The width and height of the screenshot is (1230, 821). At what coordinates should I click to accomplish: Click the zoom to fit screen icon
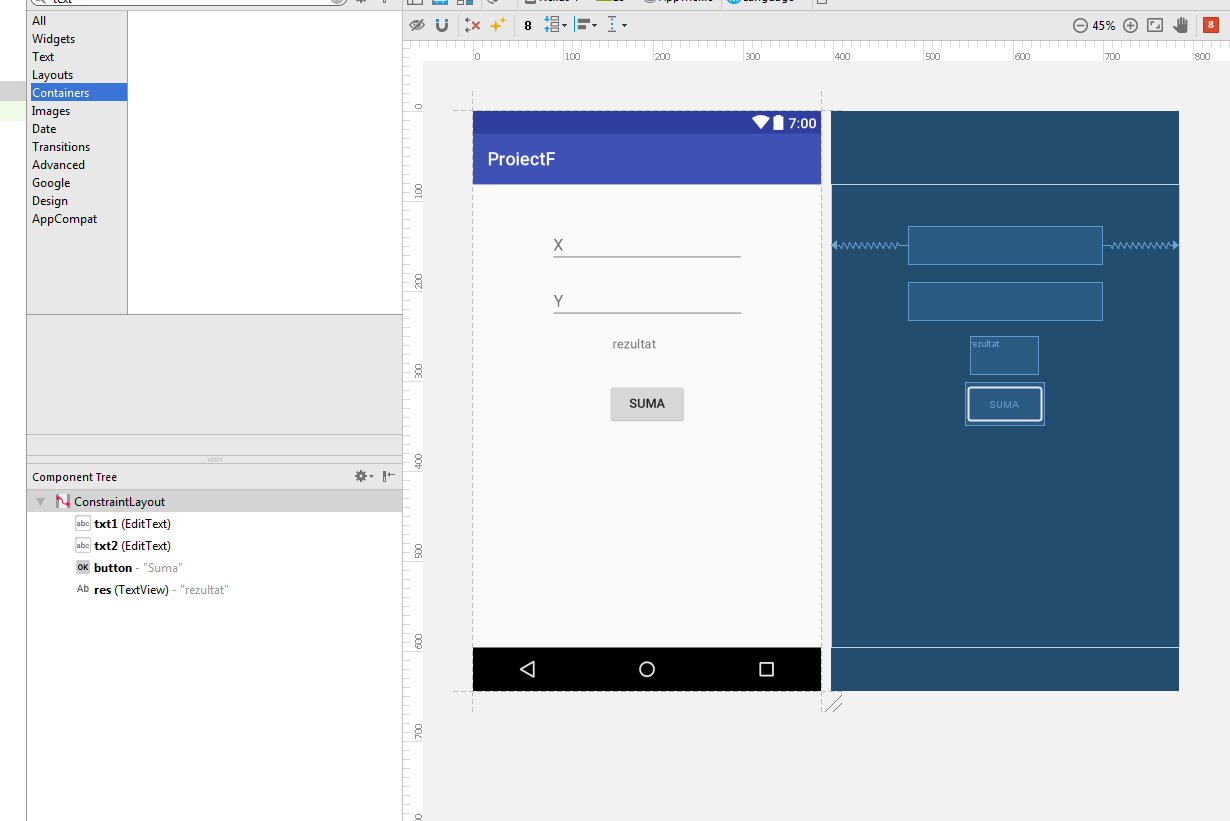(1155, 26)
